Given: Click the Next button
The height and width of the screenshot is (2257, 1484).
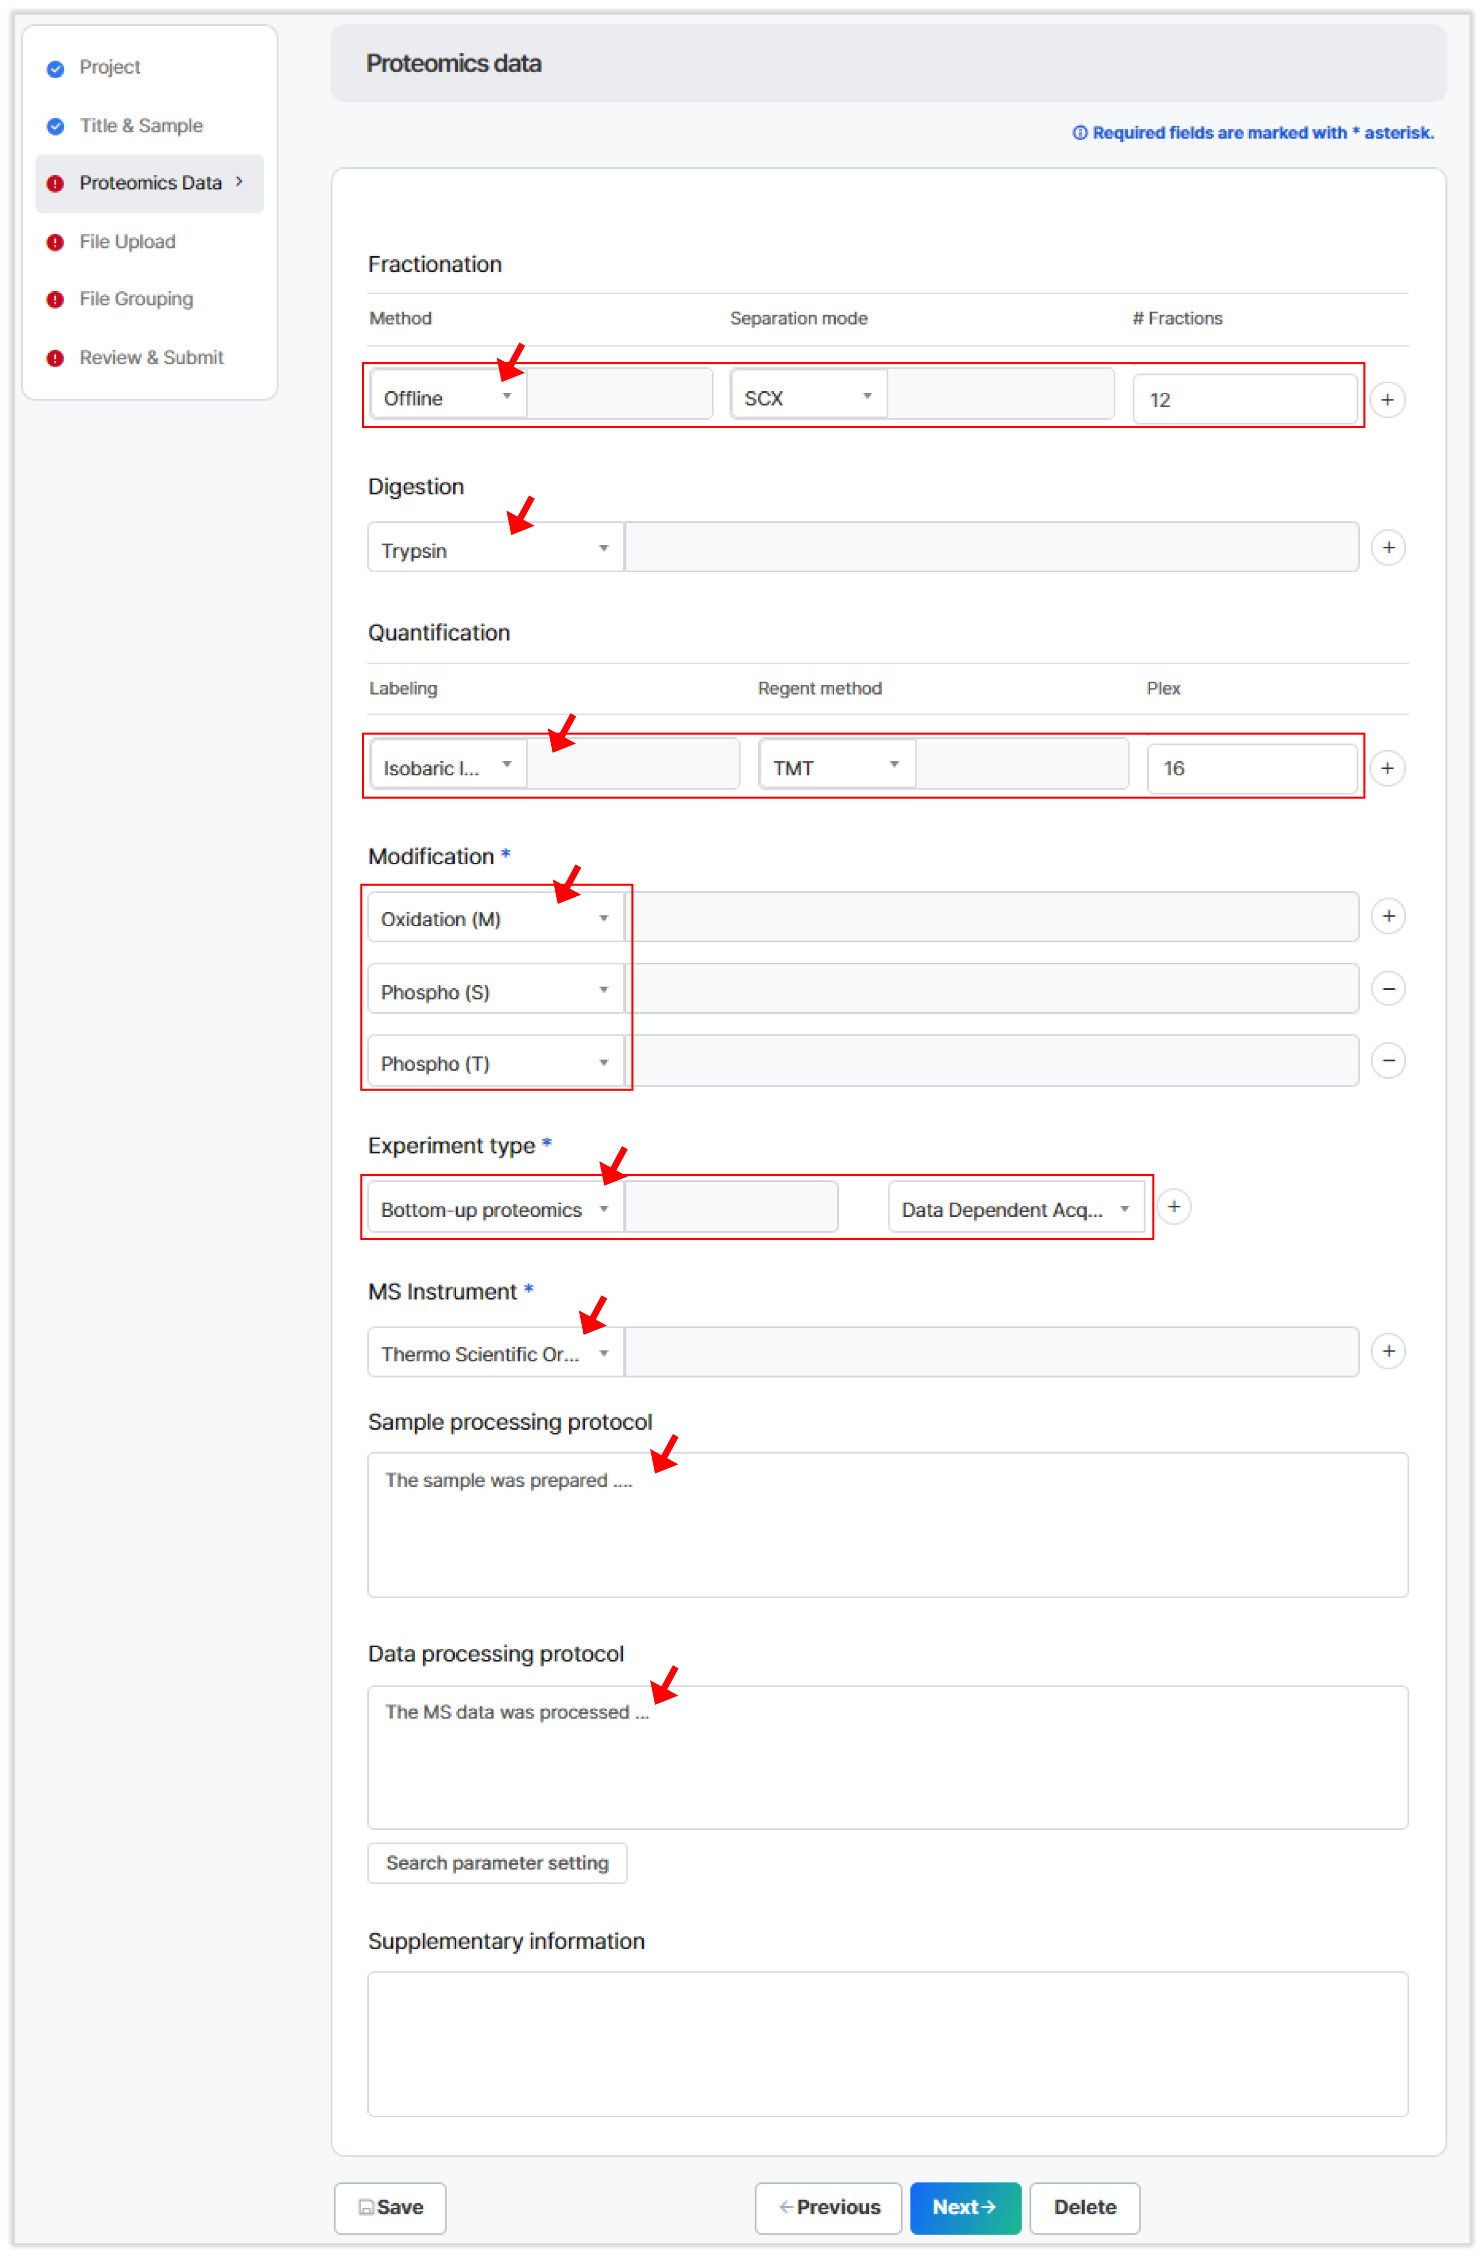Looking at the screenshot, I should [964, 2208].
